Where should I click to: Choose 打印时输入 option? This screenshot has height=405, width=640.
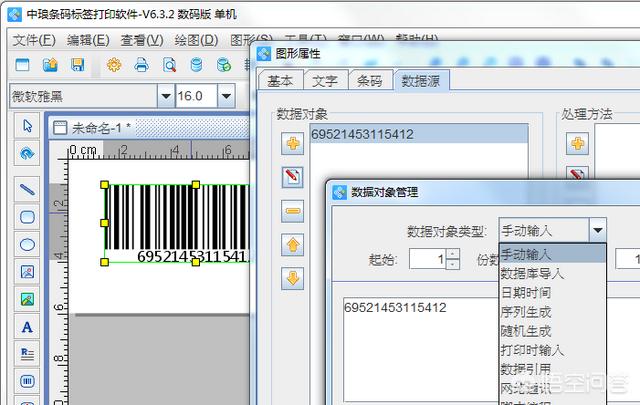pyautogui.click(x=552, y=350)
